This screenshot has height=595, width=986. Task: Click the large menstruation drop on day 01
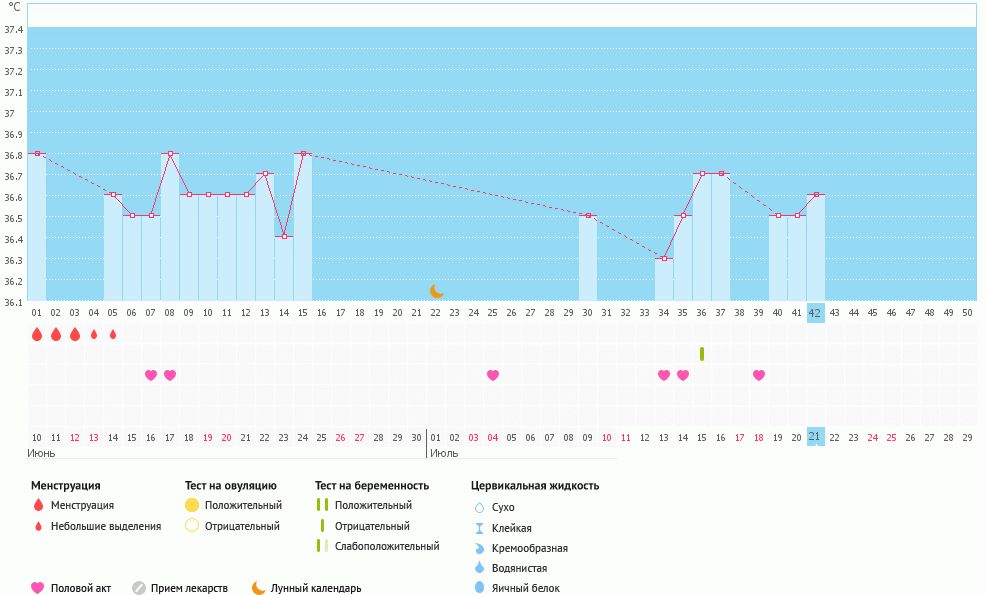(37, 334)
